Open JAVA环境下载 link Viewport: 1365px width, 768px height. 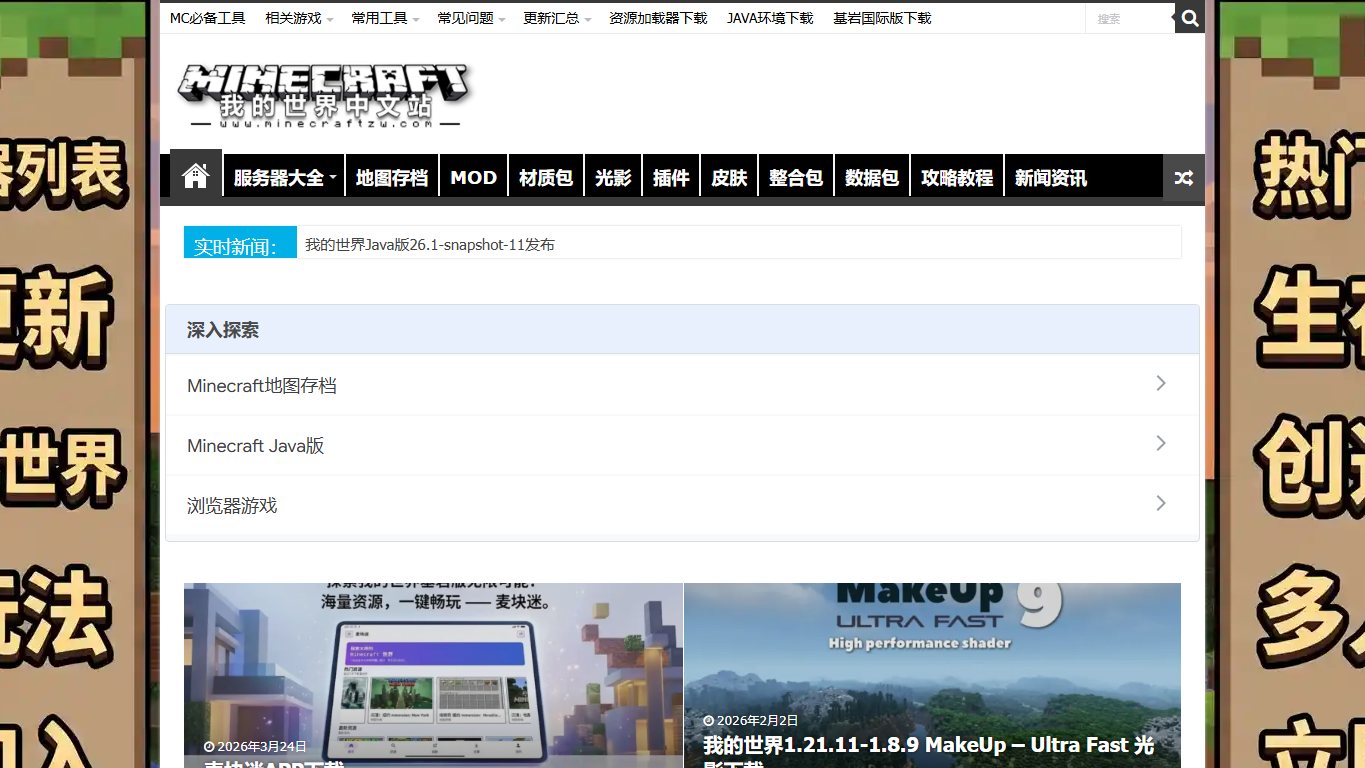770,18
